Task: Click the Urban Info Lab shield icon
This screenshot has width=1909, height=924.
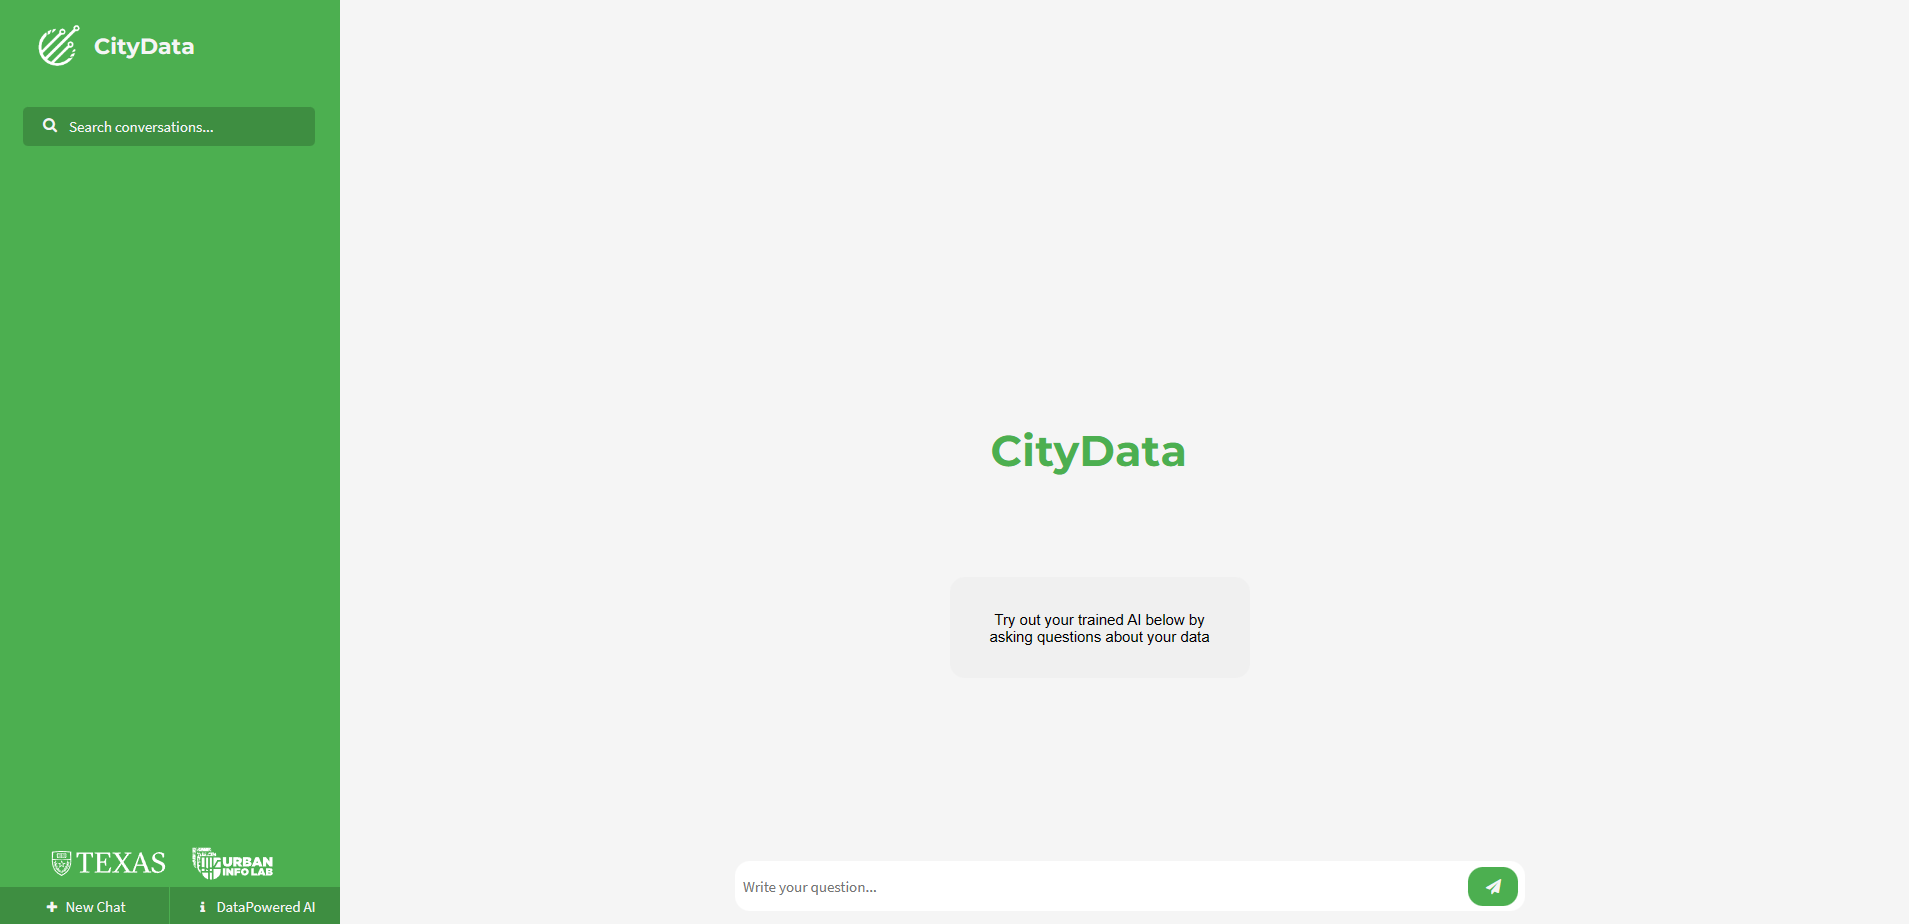Action: (x=206, y=863)
